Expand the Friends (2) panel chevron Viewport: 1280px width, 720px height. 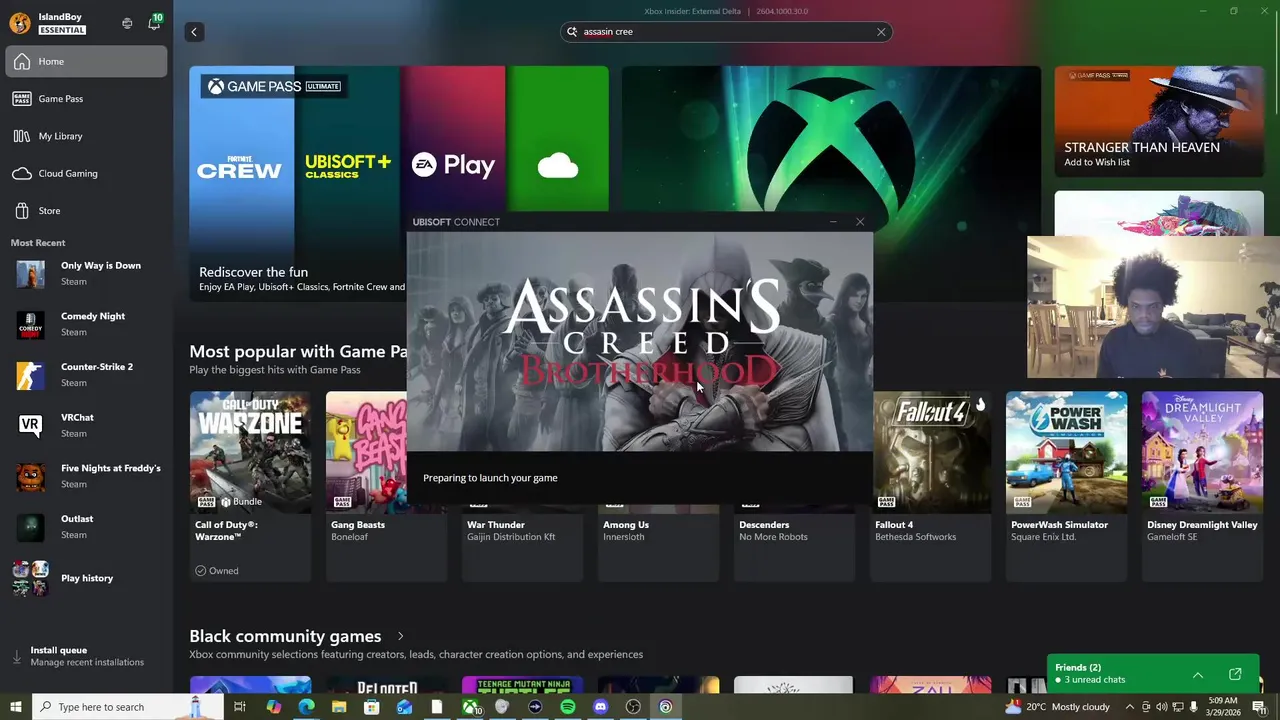pos(1198,675)
